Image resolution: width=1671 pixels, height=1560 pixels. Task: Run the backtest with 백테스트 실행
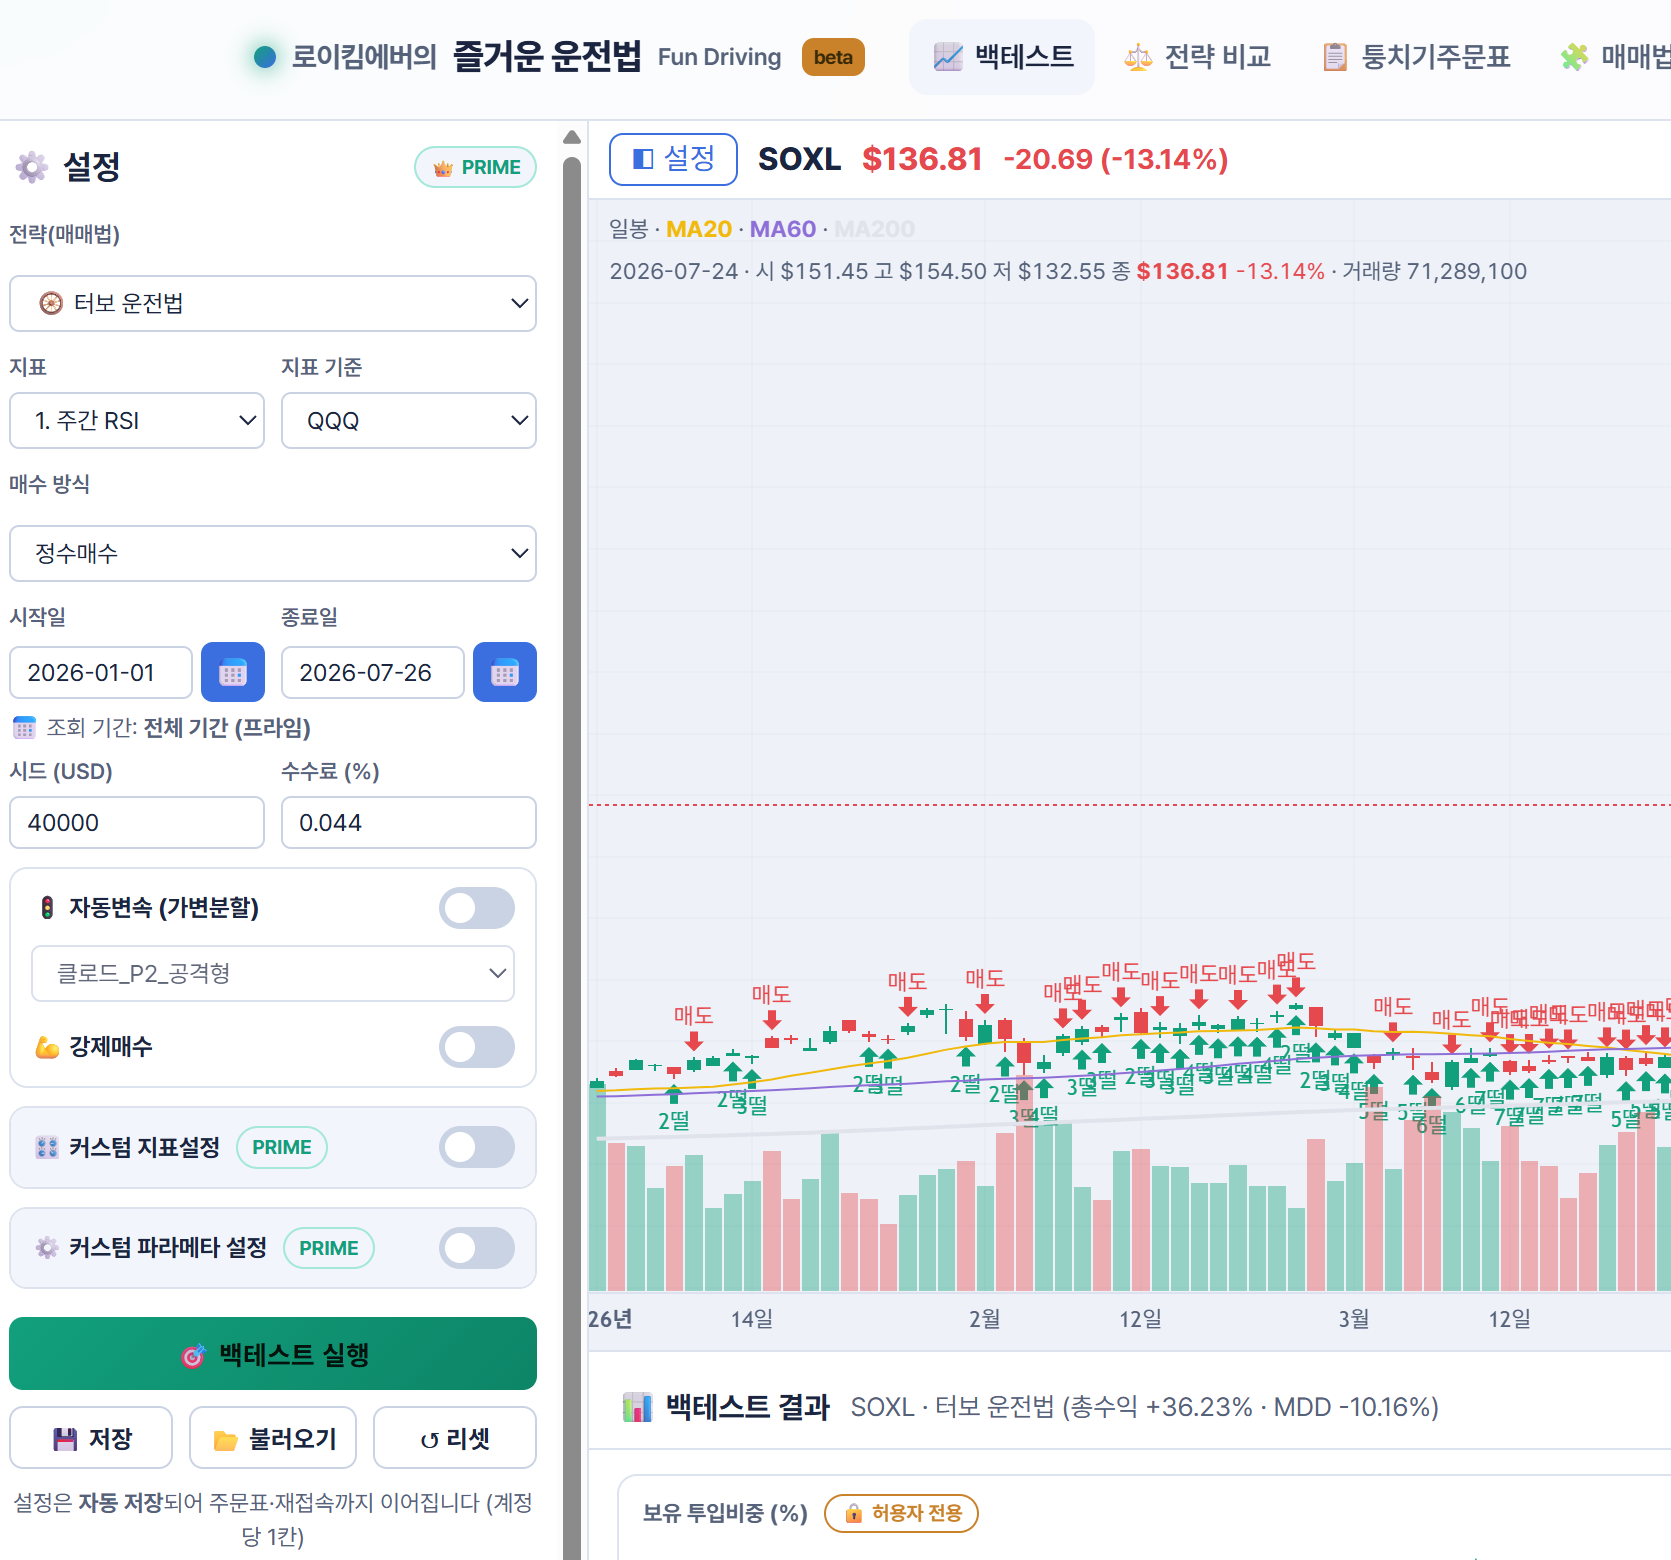(273, 1354)
